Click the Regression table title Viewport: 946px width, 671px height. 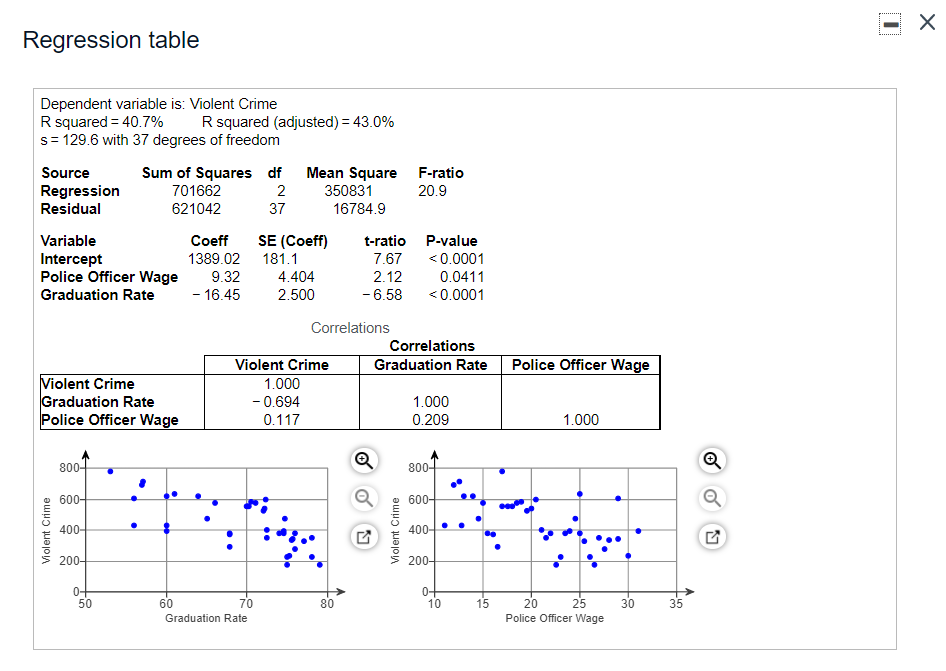(x=111, y=40)
